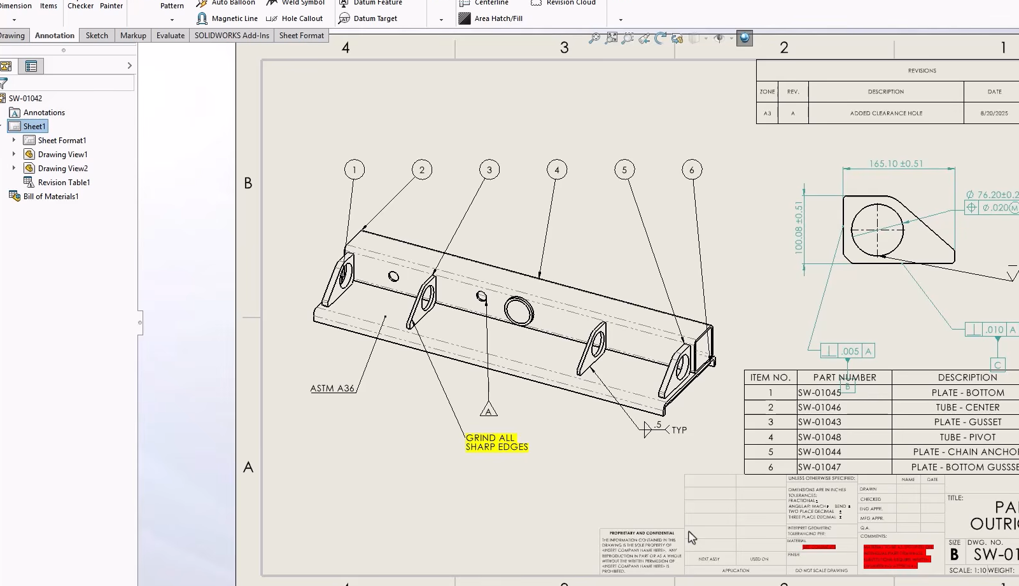Click the Items button in ribbon
This screenshot has width=1019, height=586.
tap(48, 5)
